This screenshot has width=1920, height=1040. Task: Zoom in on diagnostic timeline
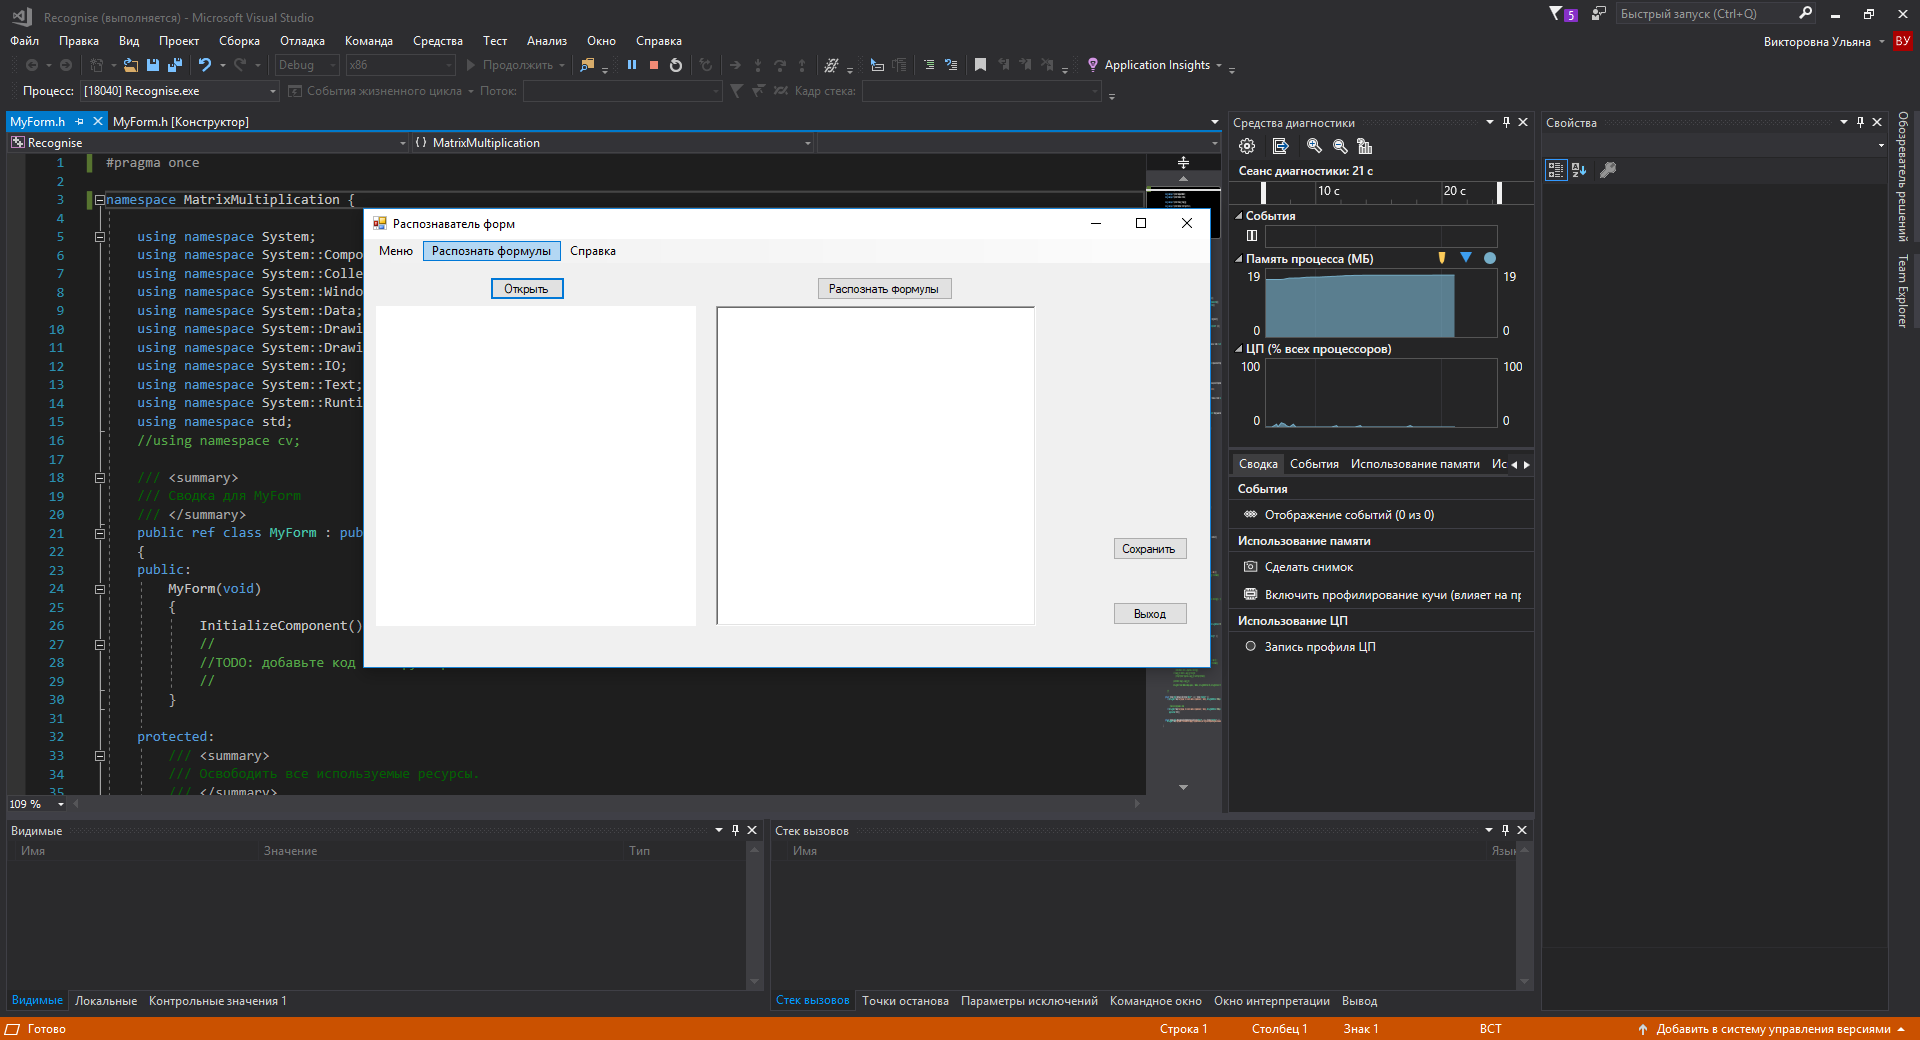[x=1314, y=146]
